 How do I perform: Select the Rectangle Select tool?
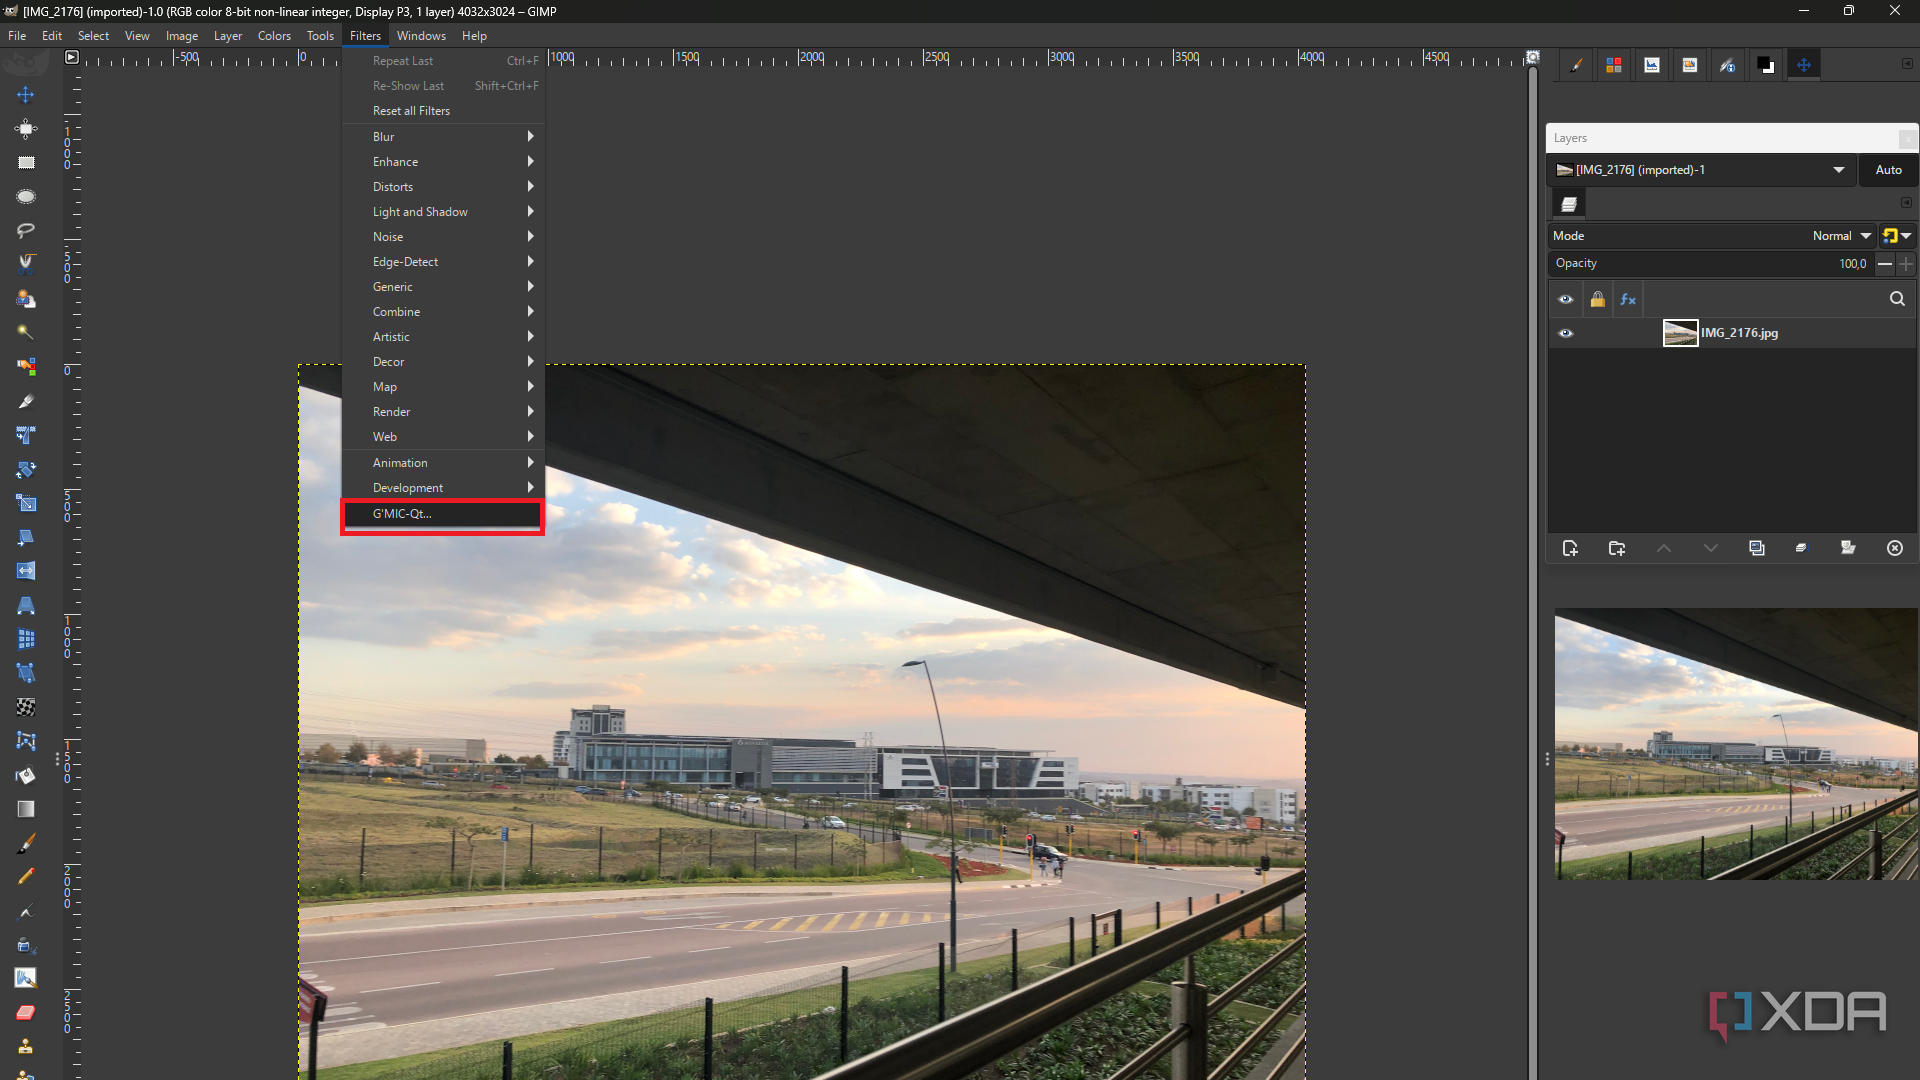(26, 163)
